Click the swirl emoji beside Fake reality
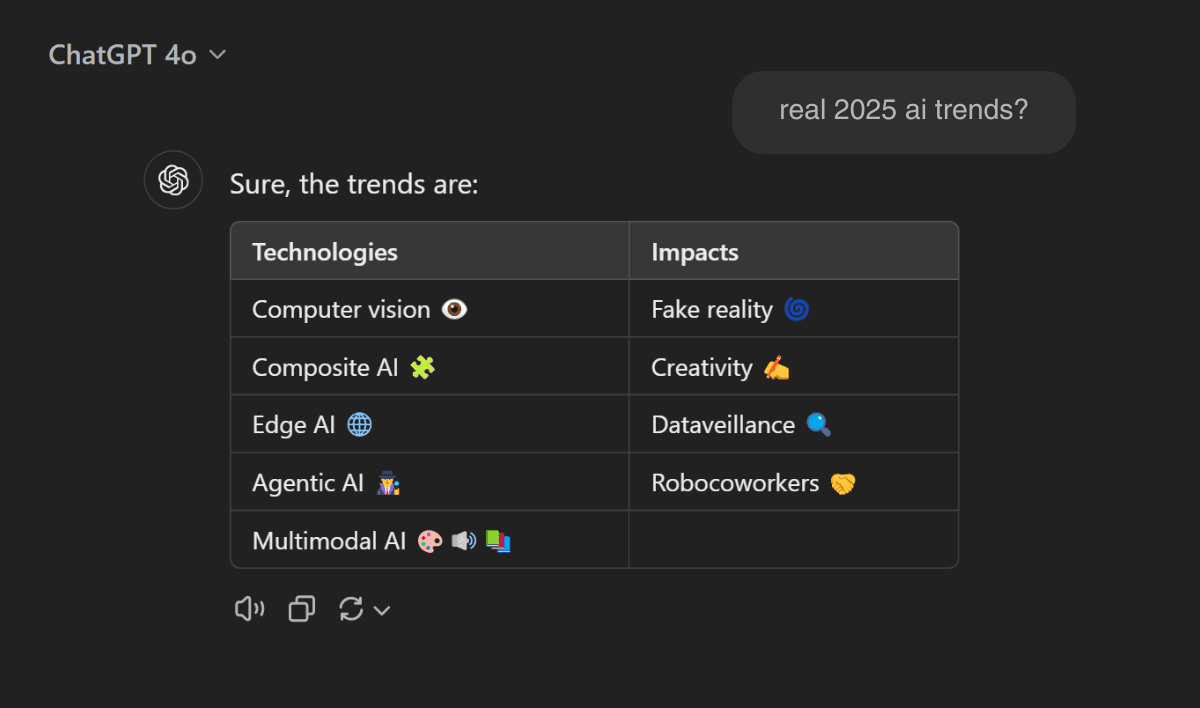Viewport: 1200px width, 708px height. point(797,310)
